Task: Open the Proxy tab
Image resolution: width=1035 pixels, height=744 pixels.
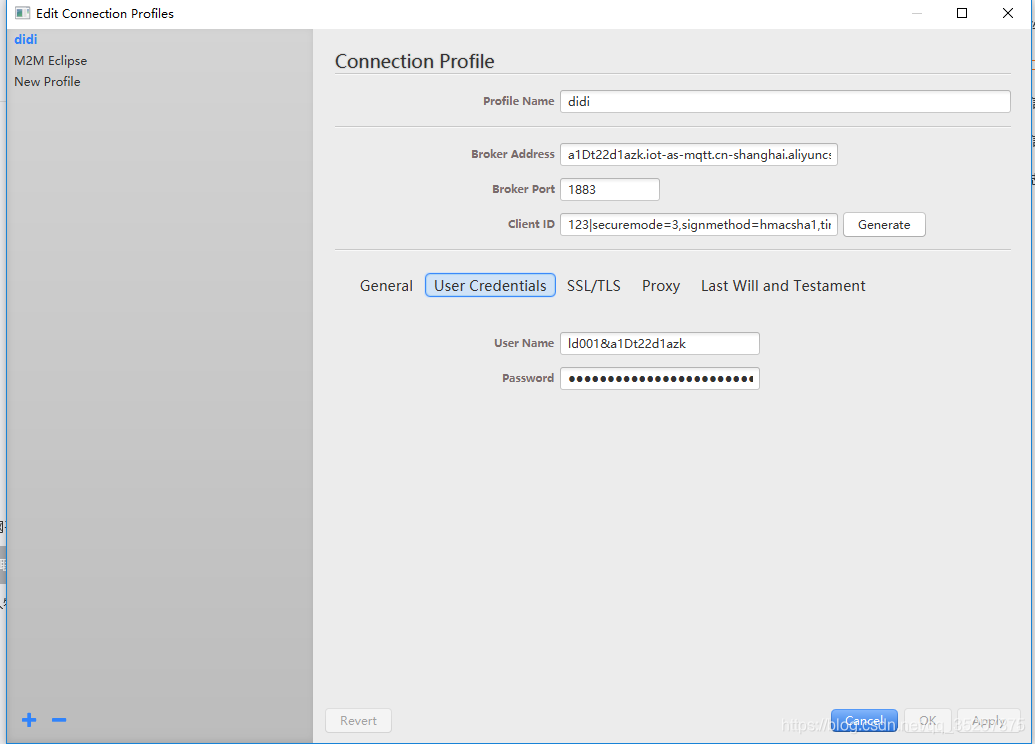Action: 661,286
